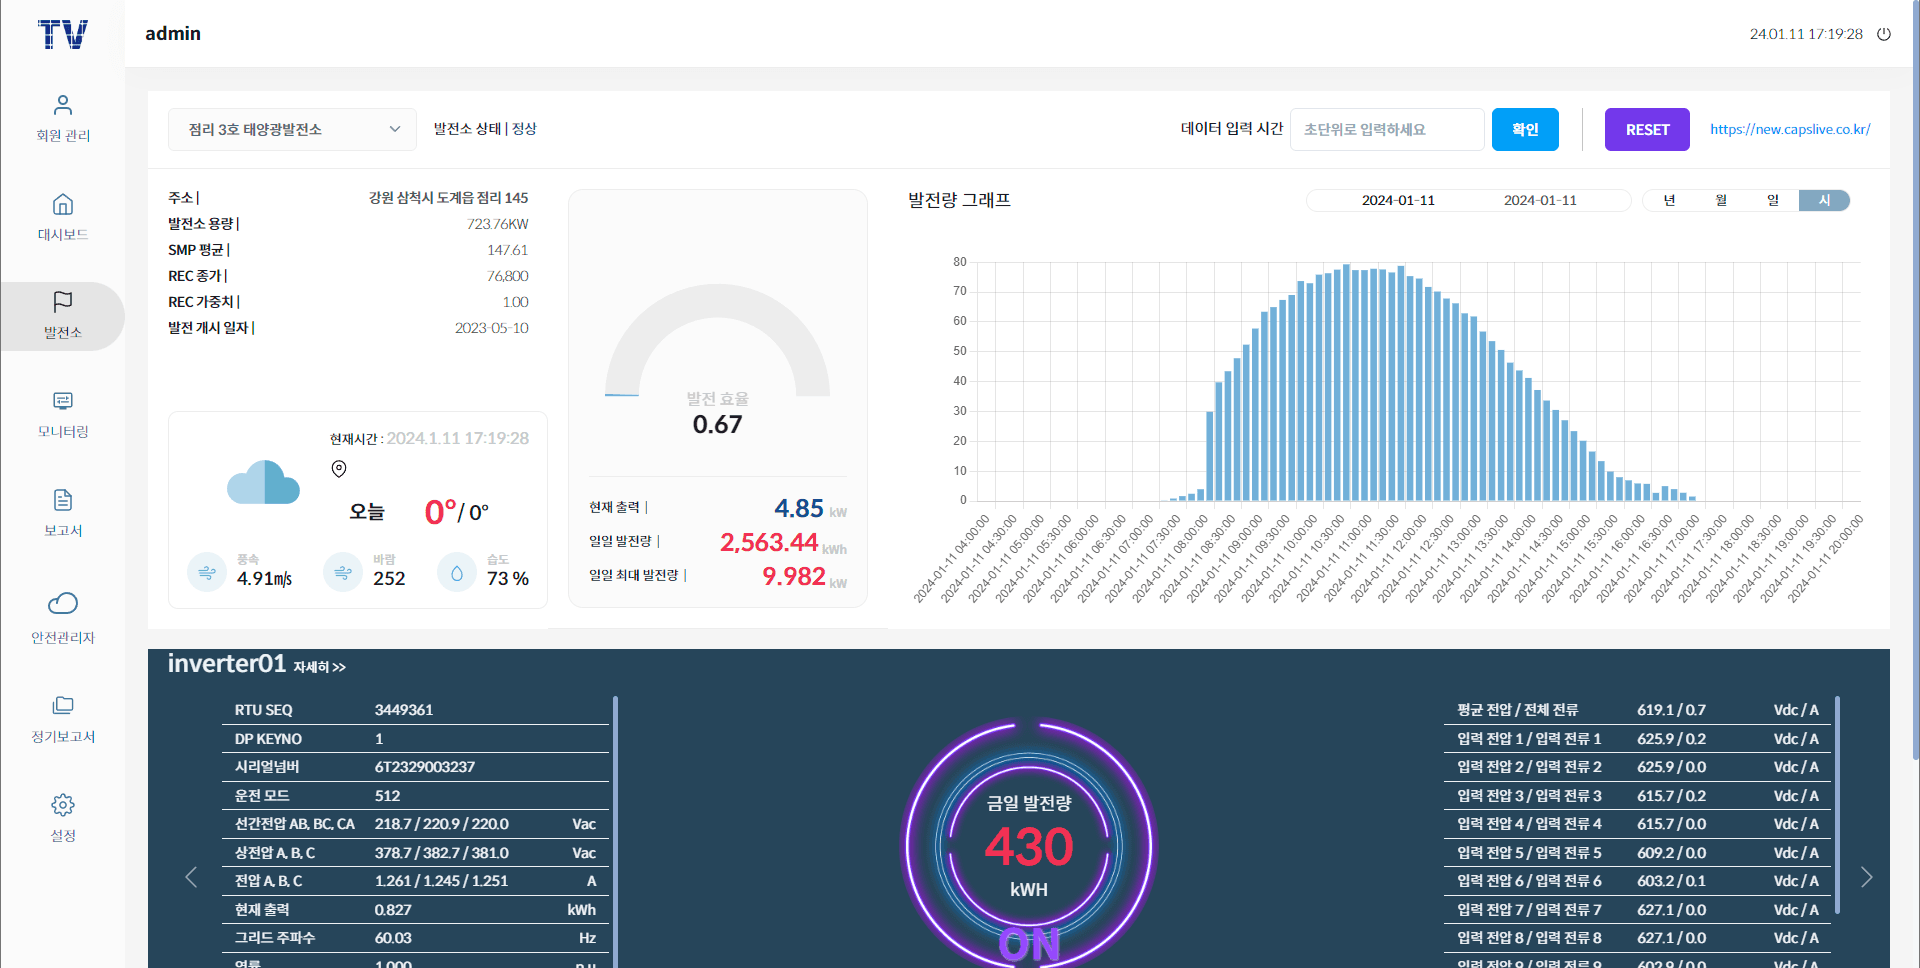Switch the generation graph to 년 yearly view
This screenshot has width=1920, height=968.
1668,200
